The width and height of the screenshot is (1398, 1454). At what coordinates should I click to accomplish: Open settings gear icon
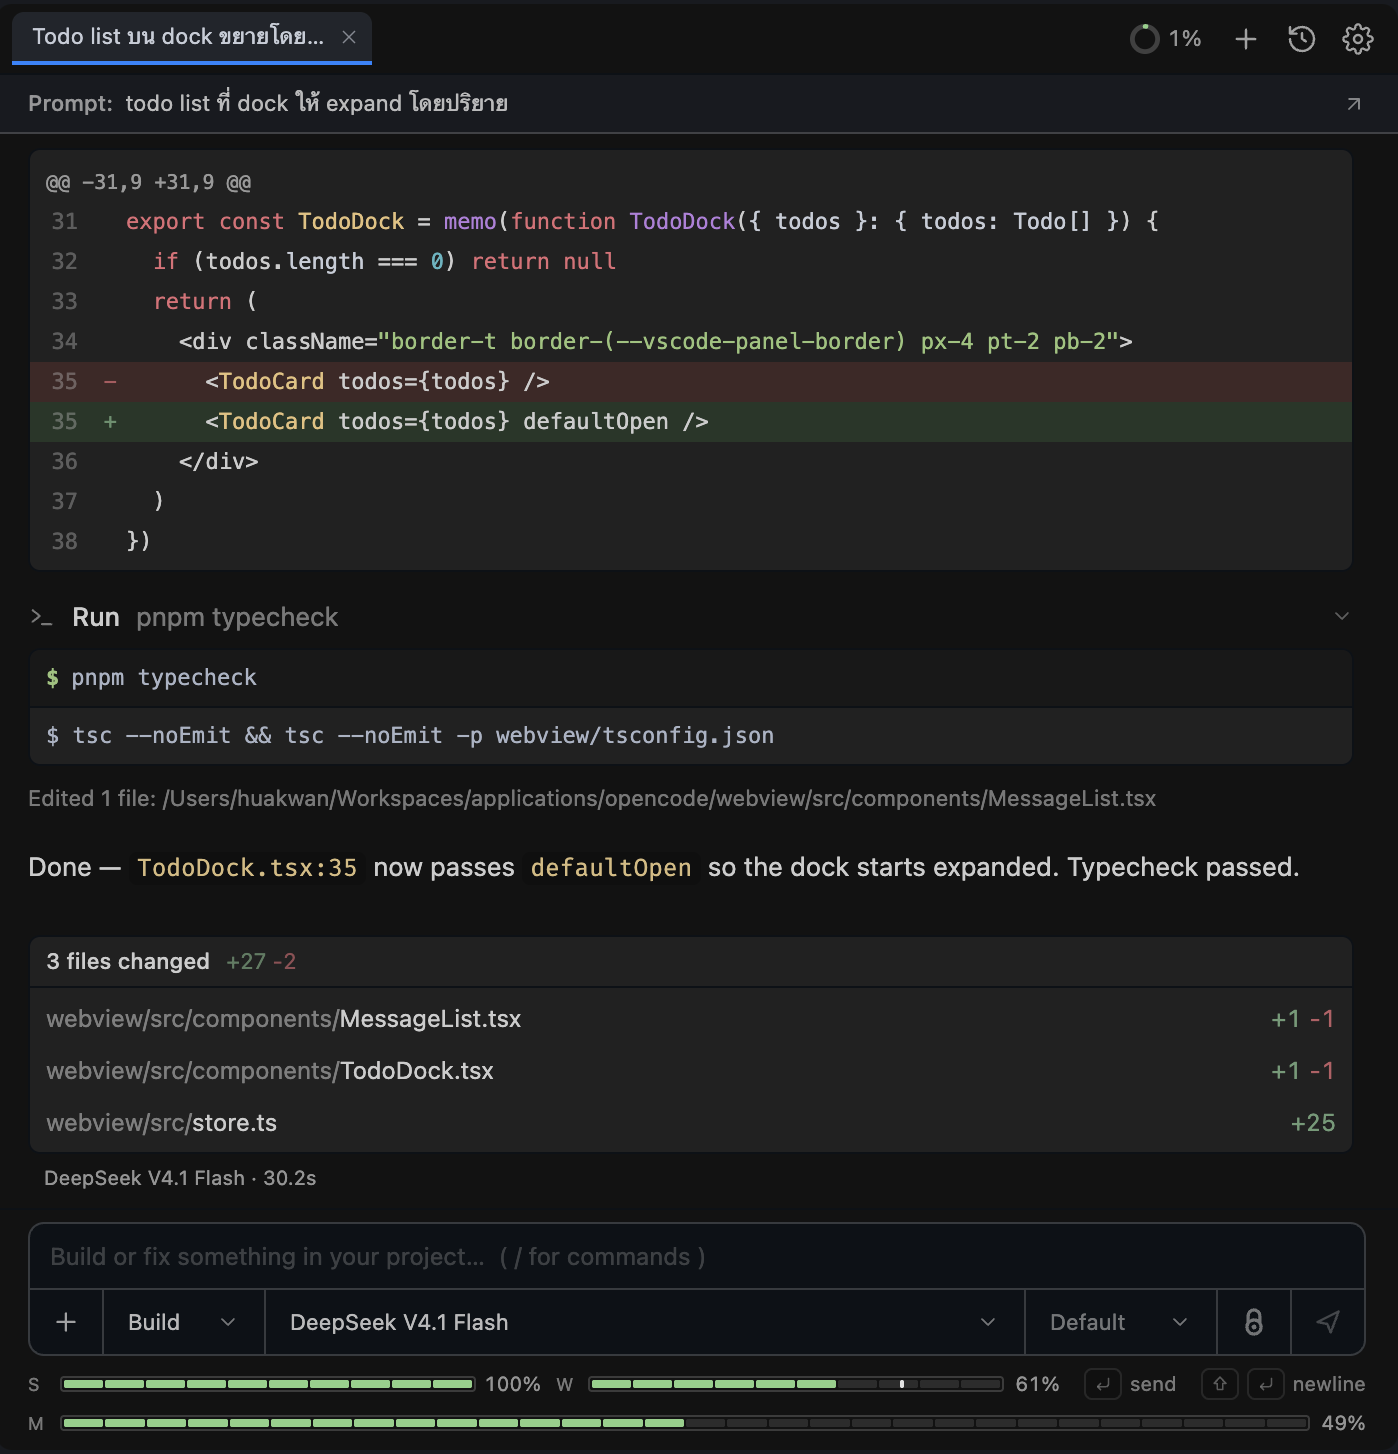point(1358,39)
